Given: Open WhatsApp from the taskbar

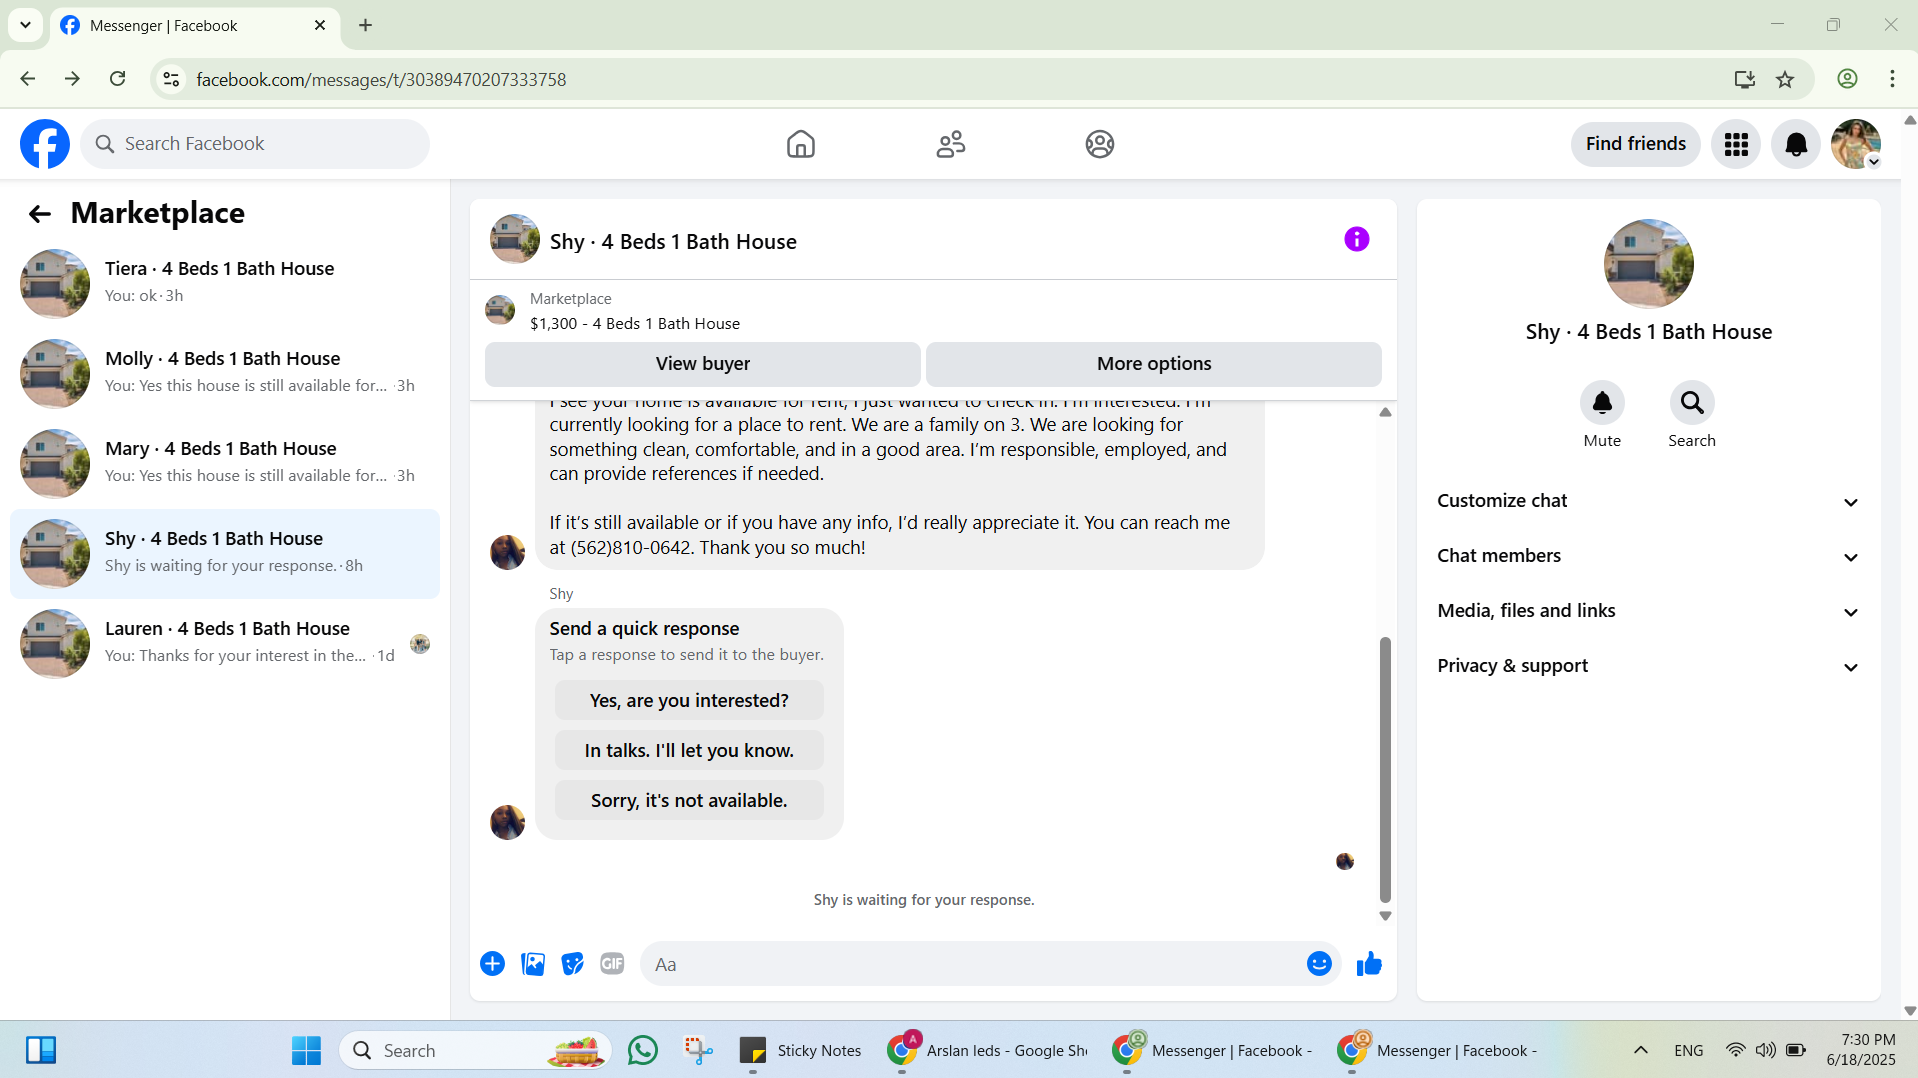Looking at the screenshot, I should (x=643, y=1050).
